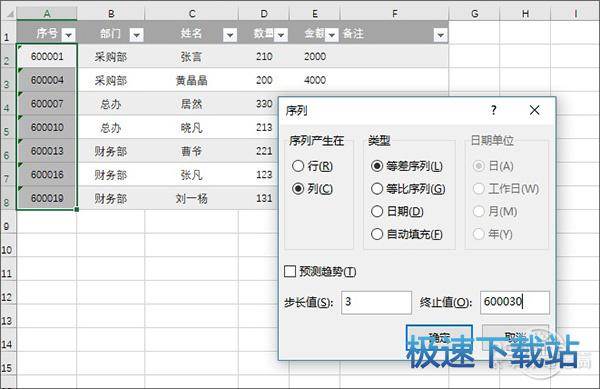The width and height of the screenshot is (600, 389).
Task: Click the amount cell 2000
Action: [x=315, y=56]
